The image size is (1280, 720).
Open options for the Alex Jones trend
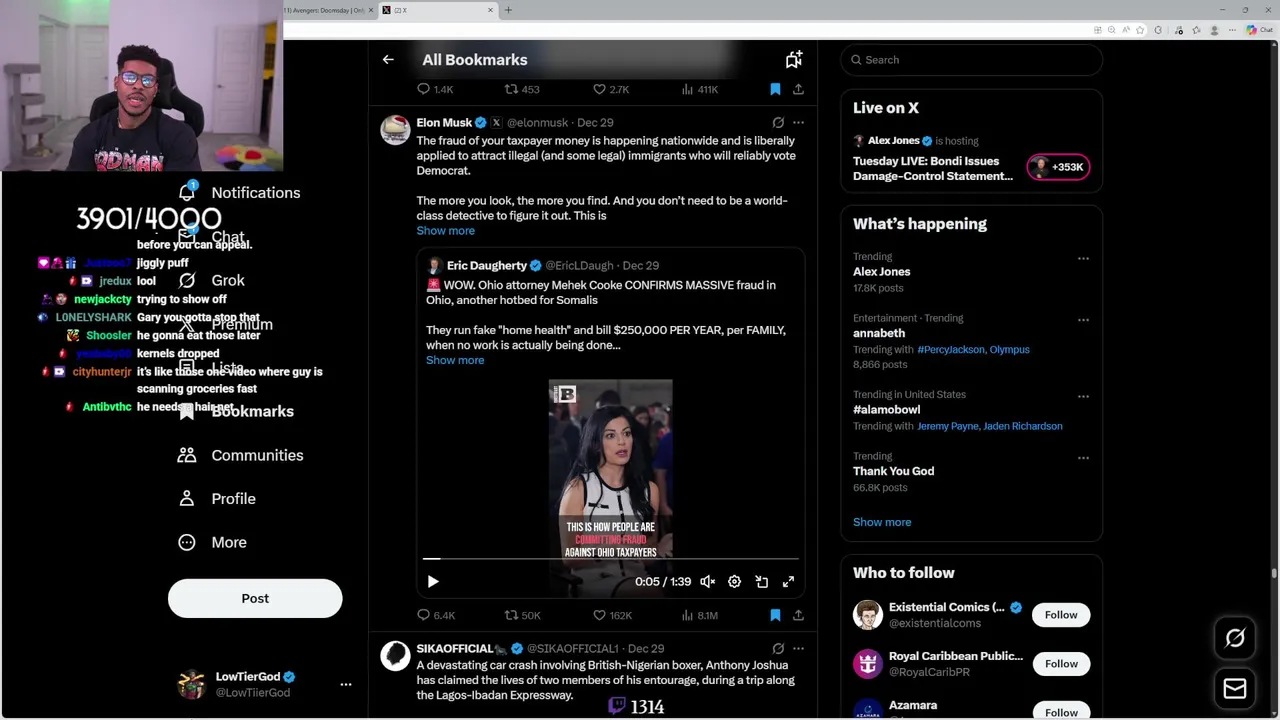point(1083,259)
